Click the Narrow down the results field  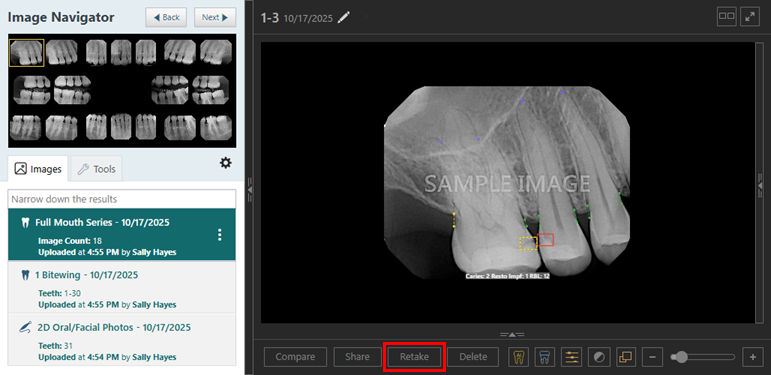pos(122,199)
